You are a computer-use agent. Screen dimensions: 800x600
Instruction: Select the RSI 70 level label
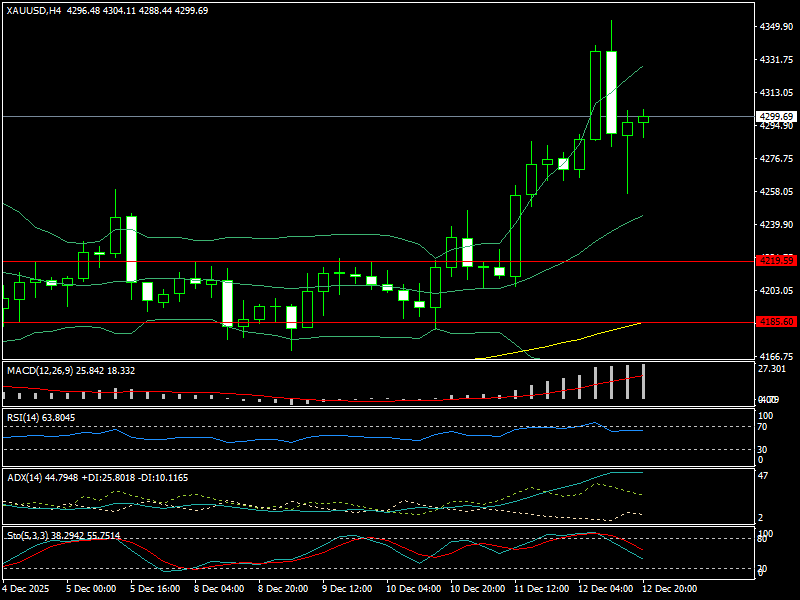click(x=762, y=427)
